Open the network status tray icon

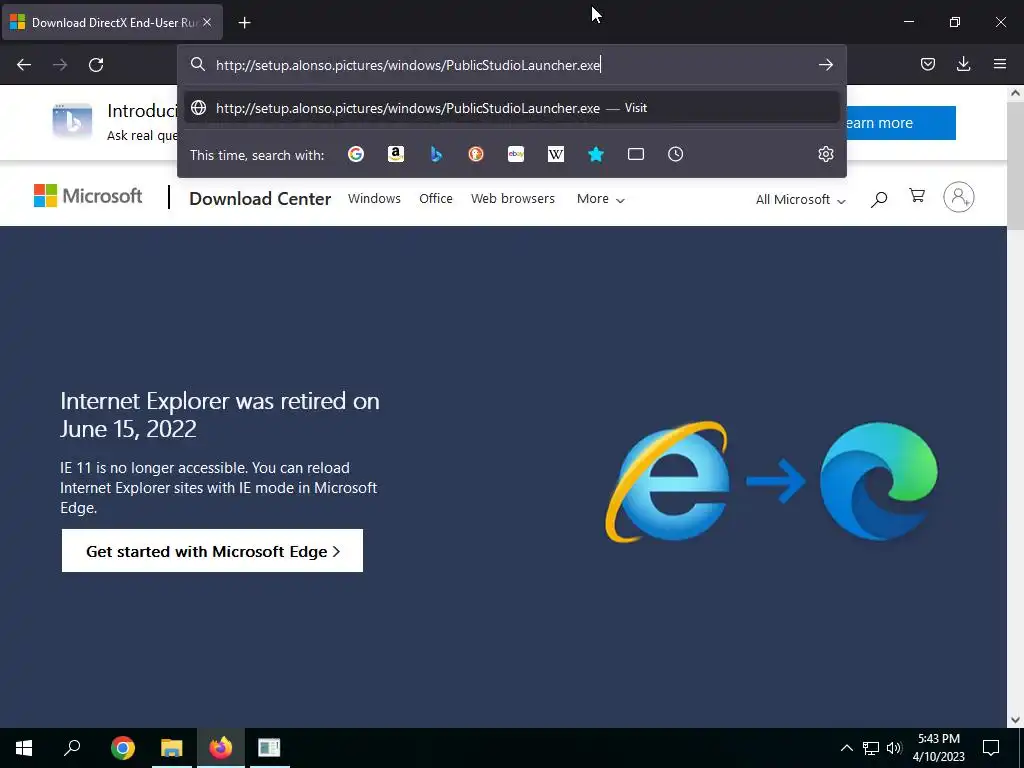coord(871,748)
